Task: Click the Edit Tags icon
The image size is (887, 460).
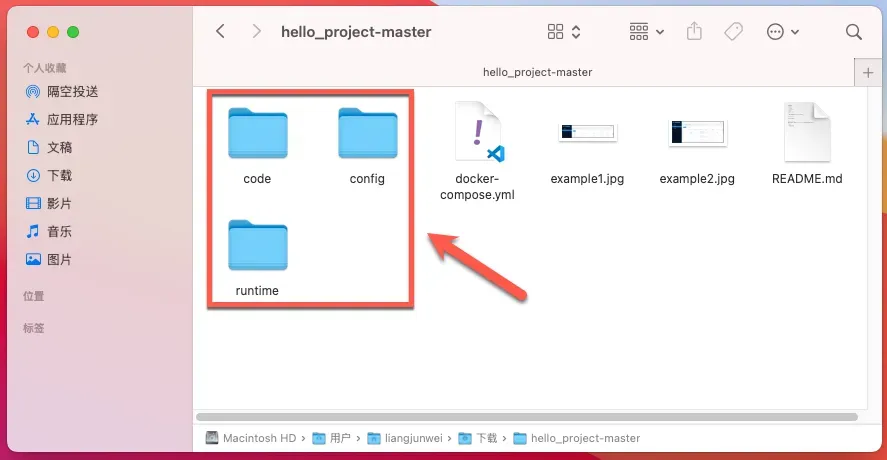Action: tap(733, 32)
